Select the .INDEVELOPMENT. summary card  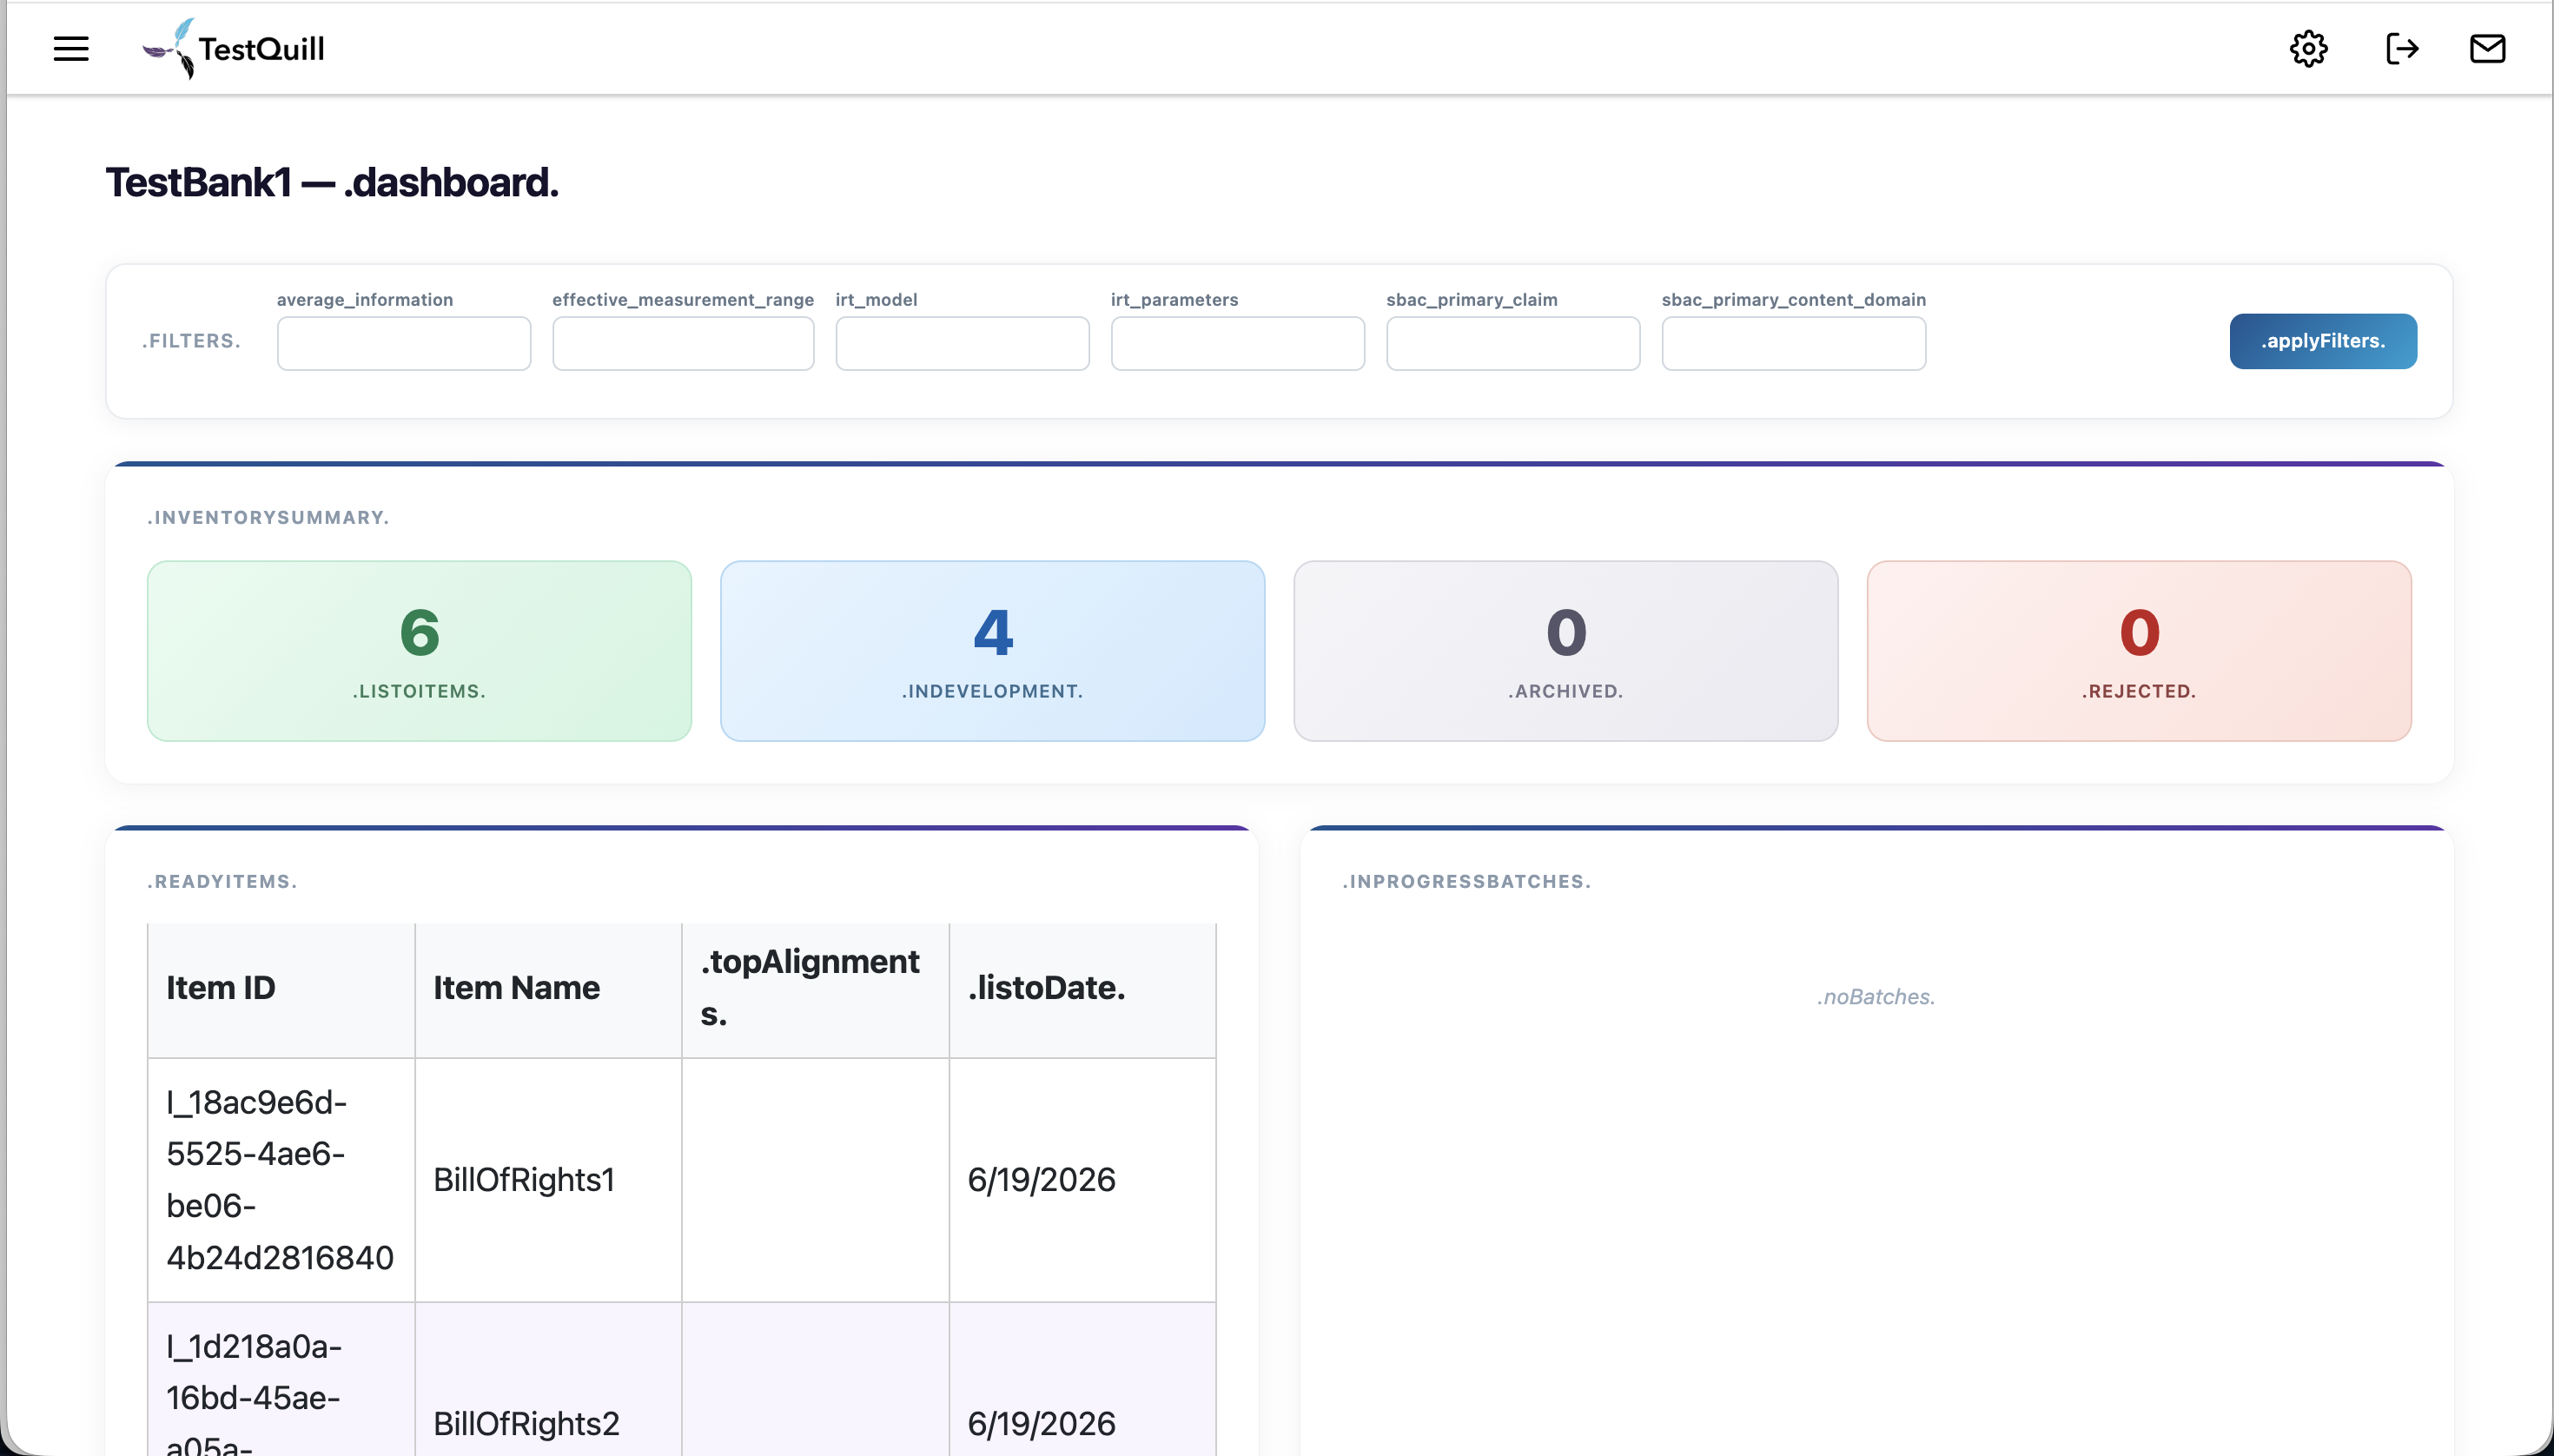[x=992, y=650]
